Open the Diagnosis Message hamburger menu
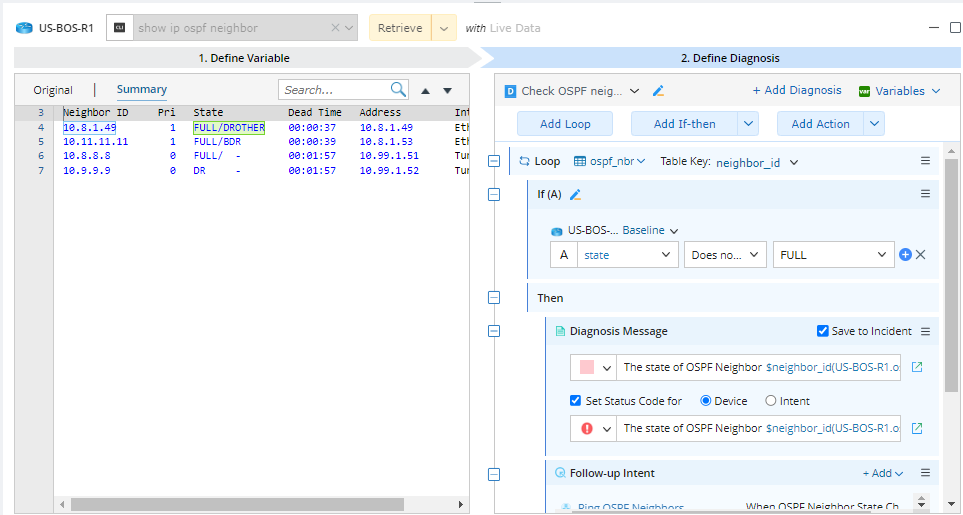The width and height of the screenshot is (963, 515). [925, 331]
